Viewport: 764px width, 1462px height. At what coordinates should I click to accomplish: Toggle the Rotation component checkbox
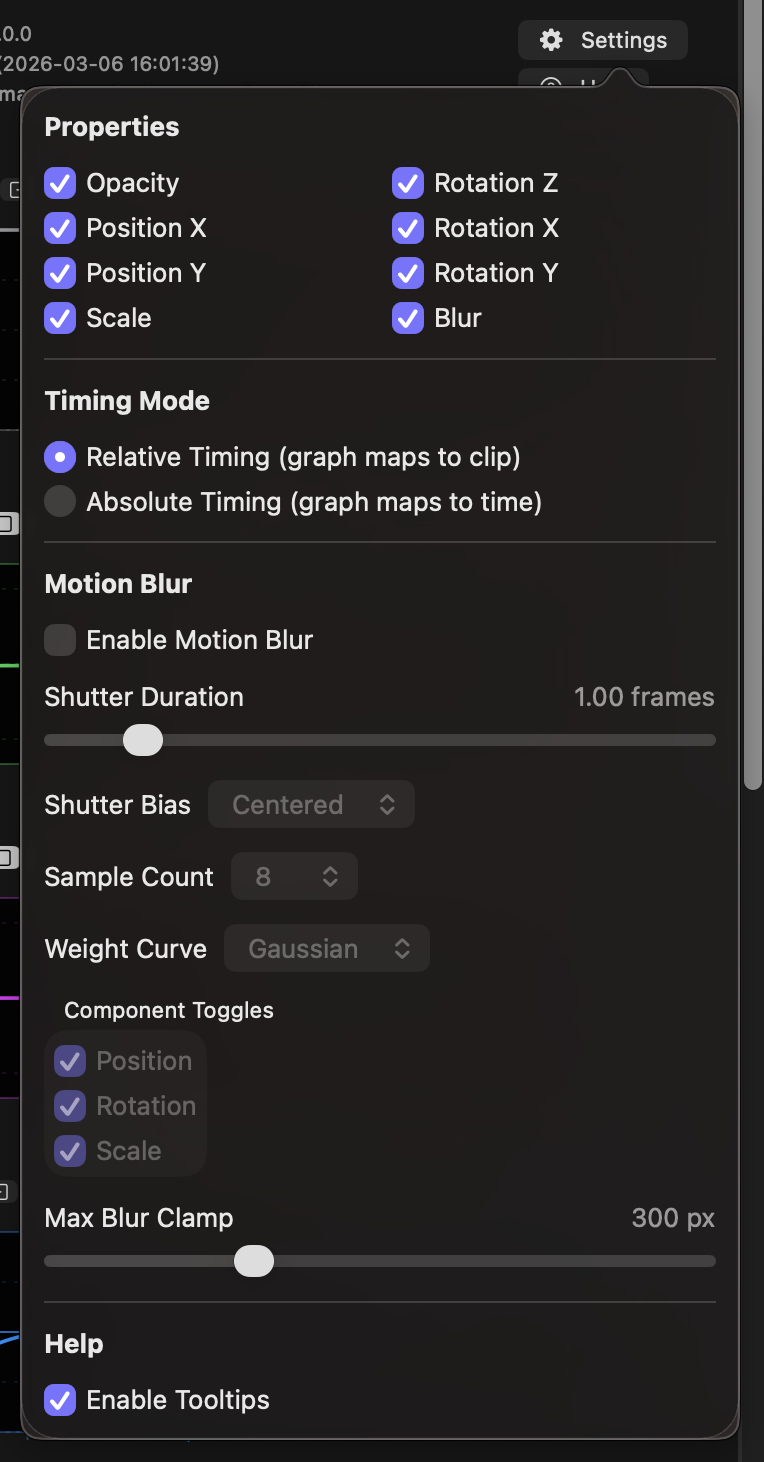pos(70,1106)
